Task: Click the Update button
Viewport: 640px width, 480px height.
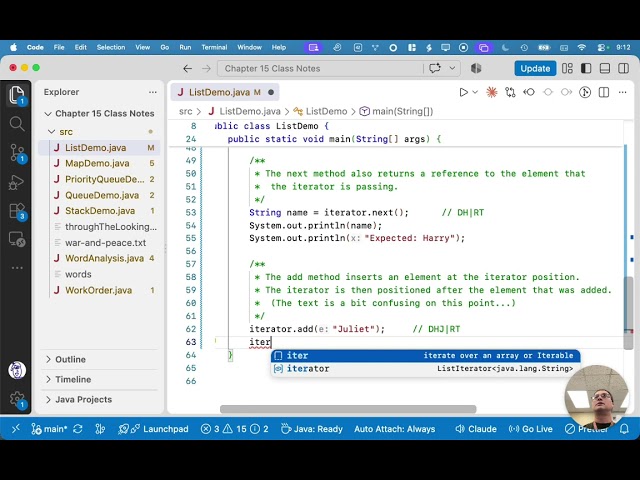Action: pyautogui.click(x=535, y=69)
